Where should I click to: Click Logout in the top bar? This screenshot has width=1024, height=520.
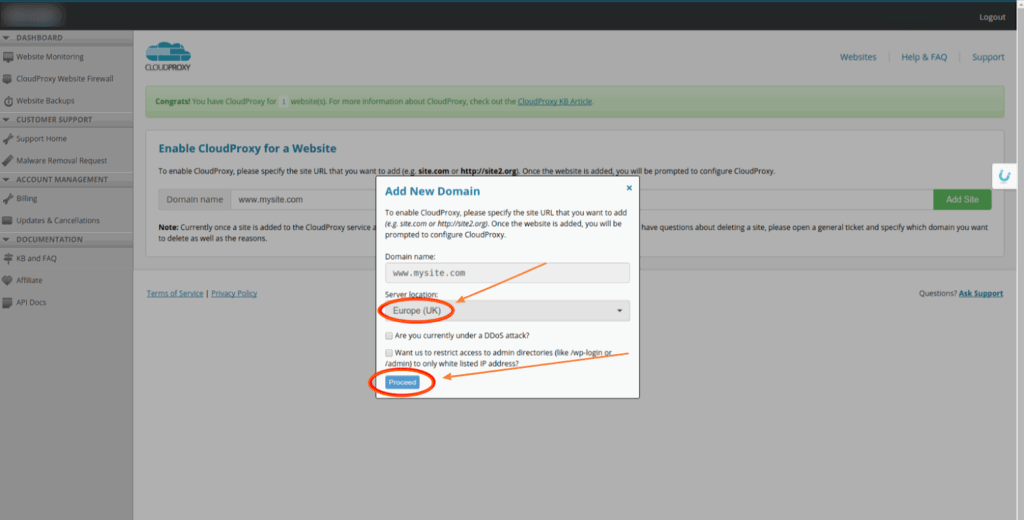pyautogui.click(x=992, y=17)
